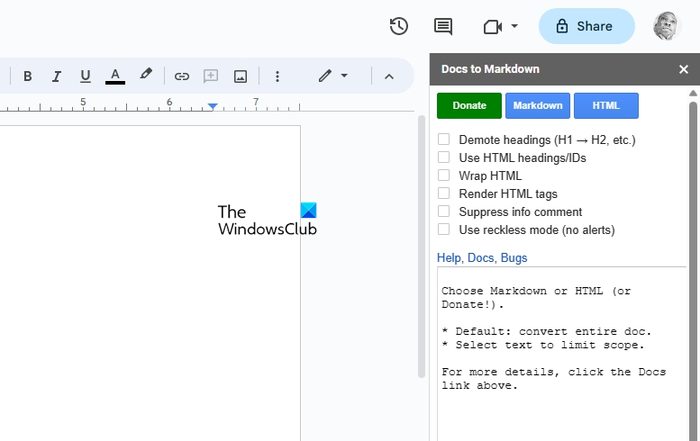Toggle Suppress info comment checkbox
The width and height of the screenshot is (700, 441).
pos(444,211)
